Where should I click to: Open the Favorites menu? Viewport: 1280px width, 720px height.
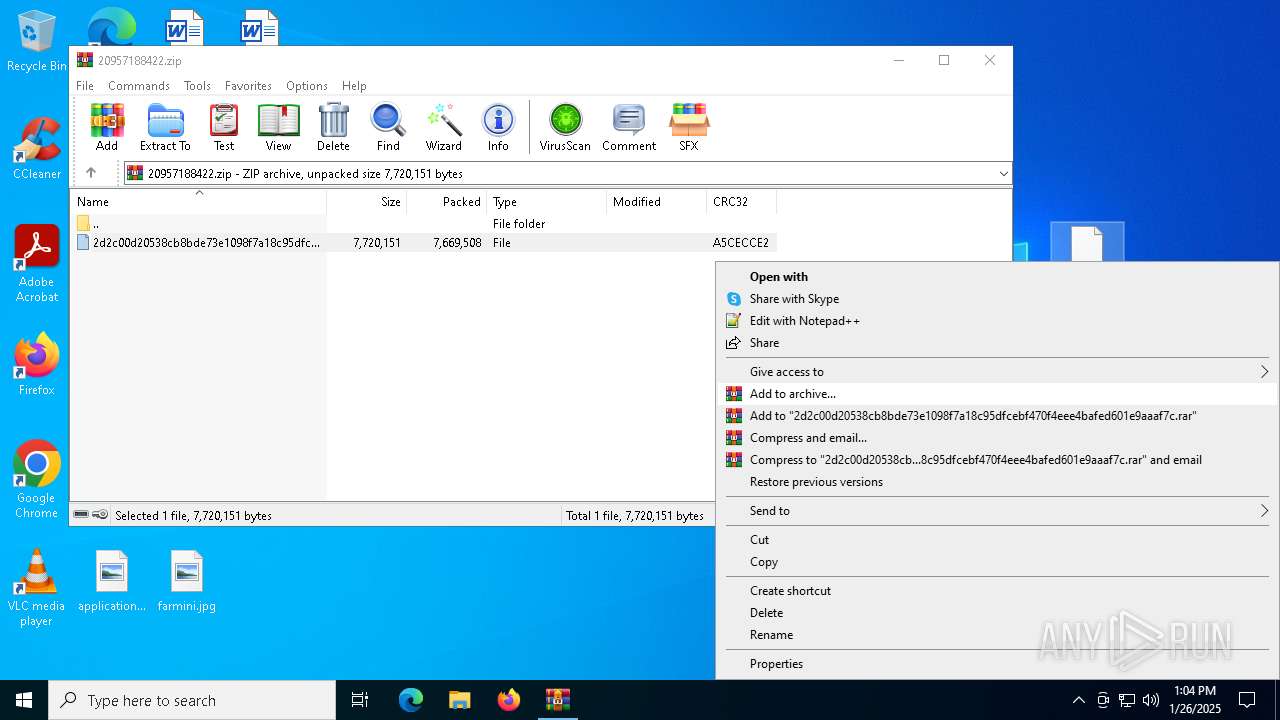point(248,86)
